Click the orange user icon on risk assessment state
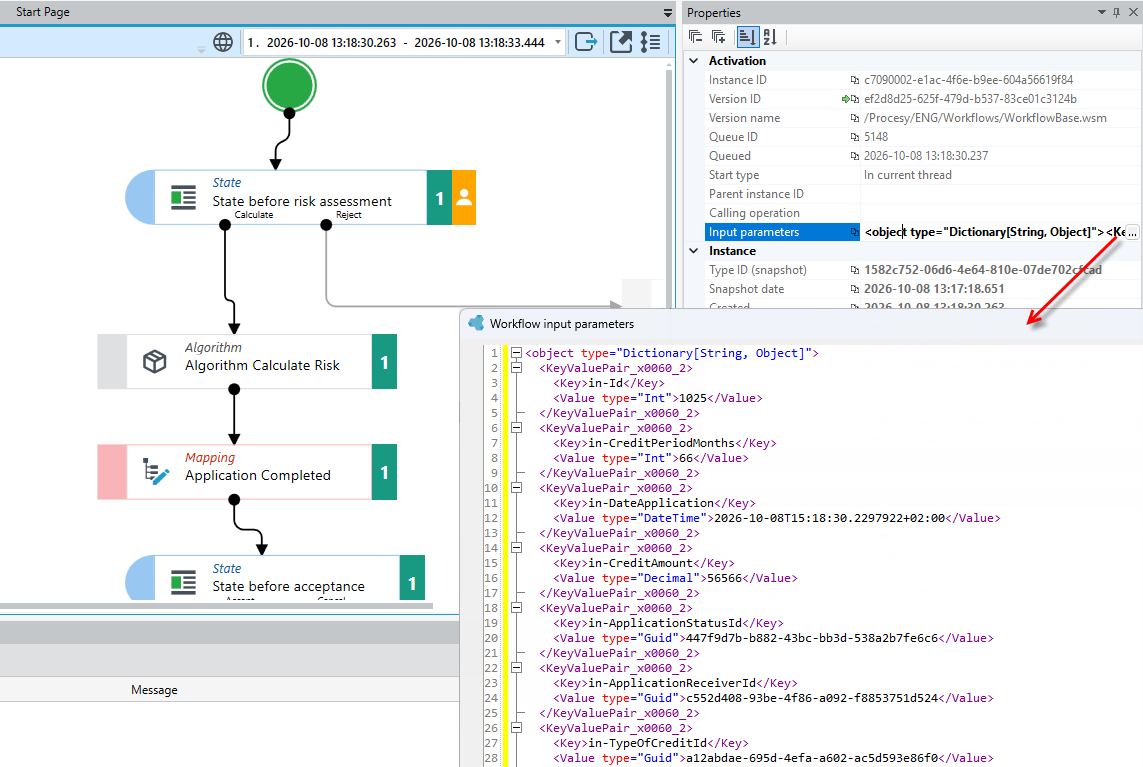Viewport: 1143px width, 767px height. pos(464,198)
